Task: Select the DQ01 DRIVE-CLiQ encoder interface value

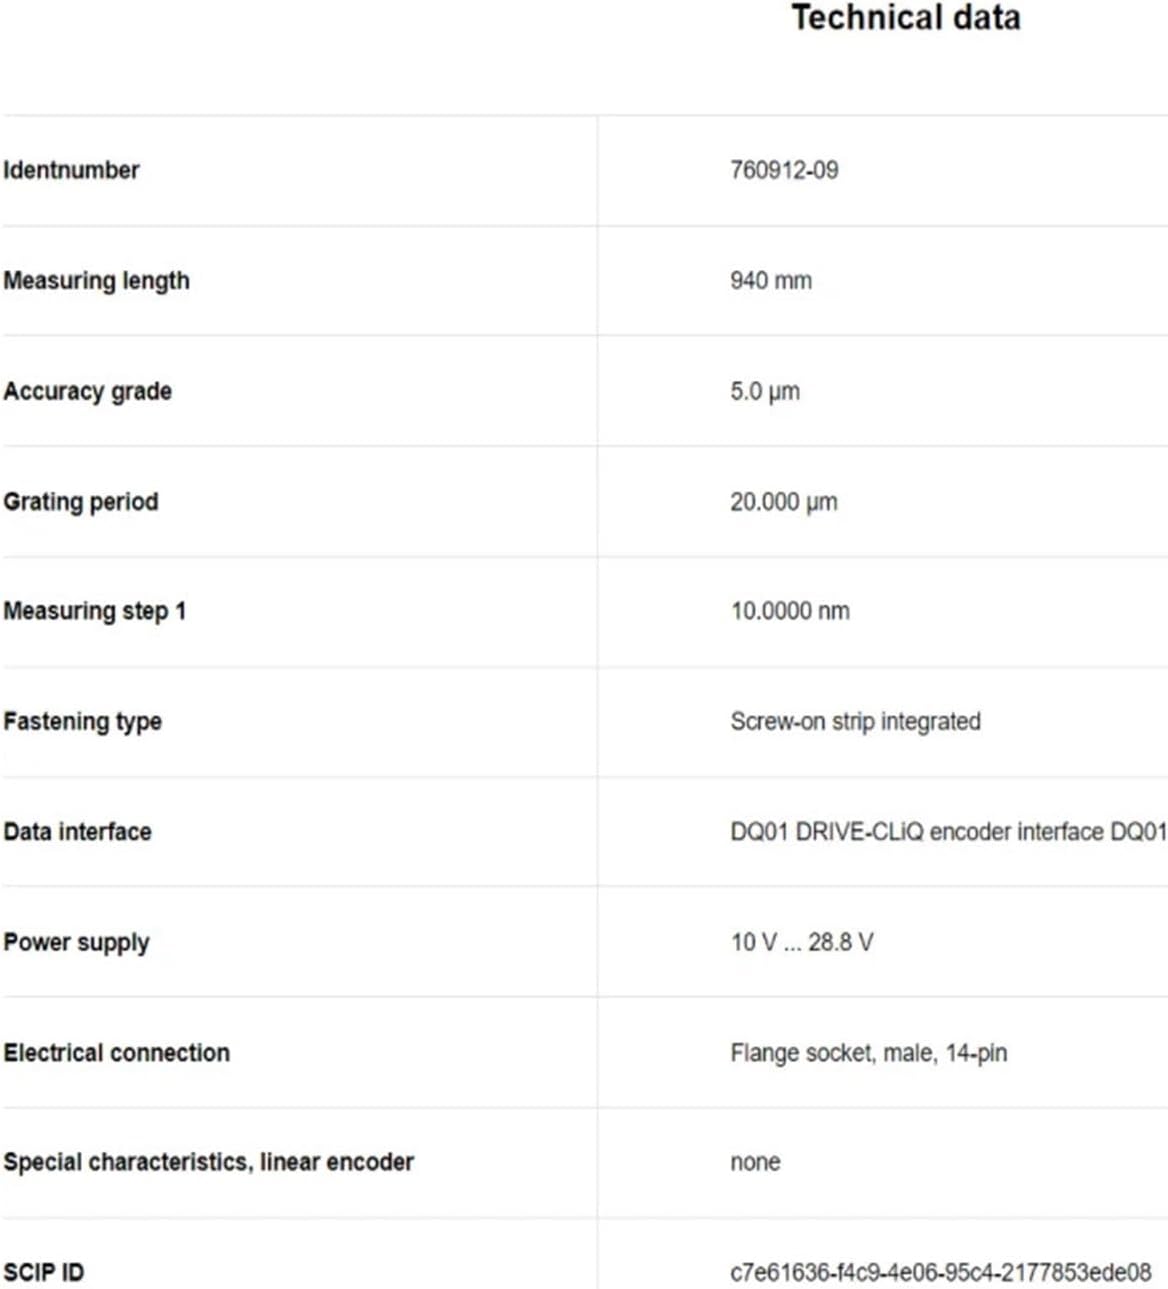Action: click(948, 832)
